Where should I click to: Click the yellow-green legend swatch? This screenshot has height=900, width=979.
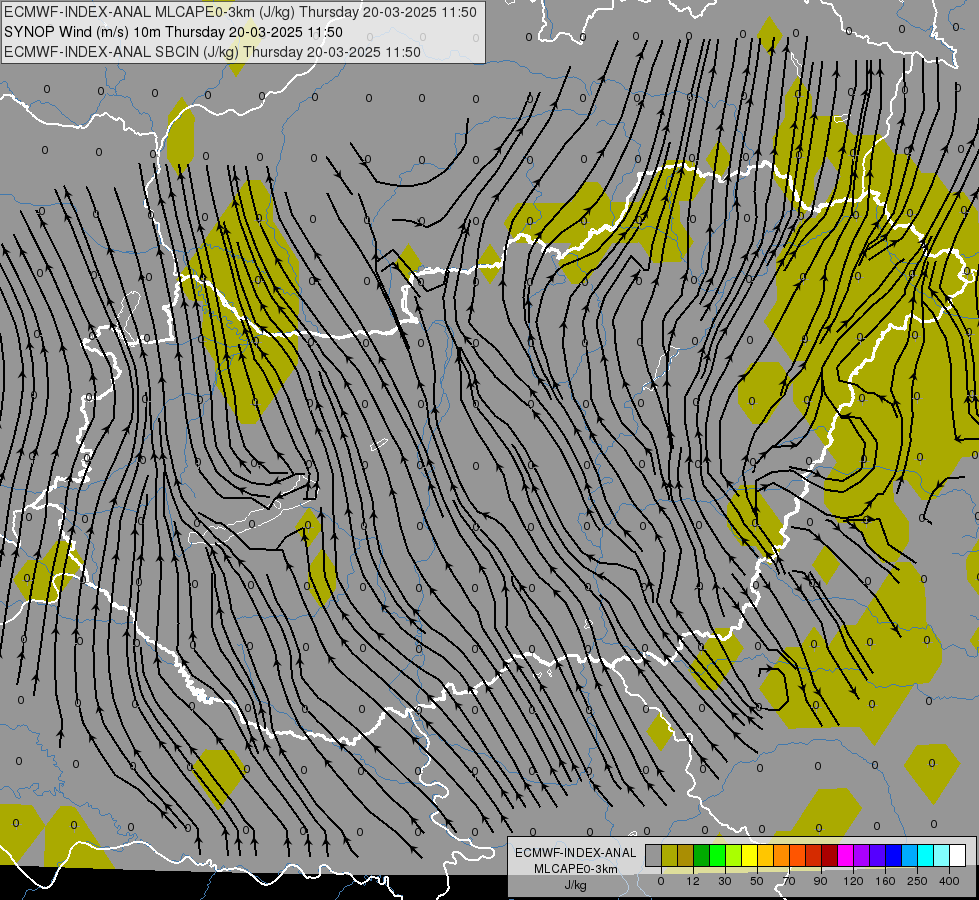[x=734, y=855]
